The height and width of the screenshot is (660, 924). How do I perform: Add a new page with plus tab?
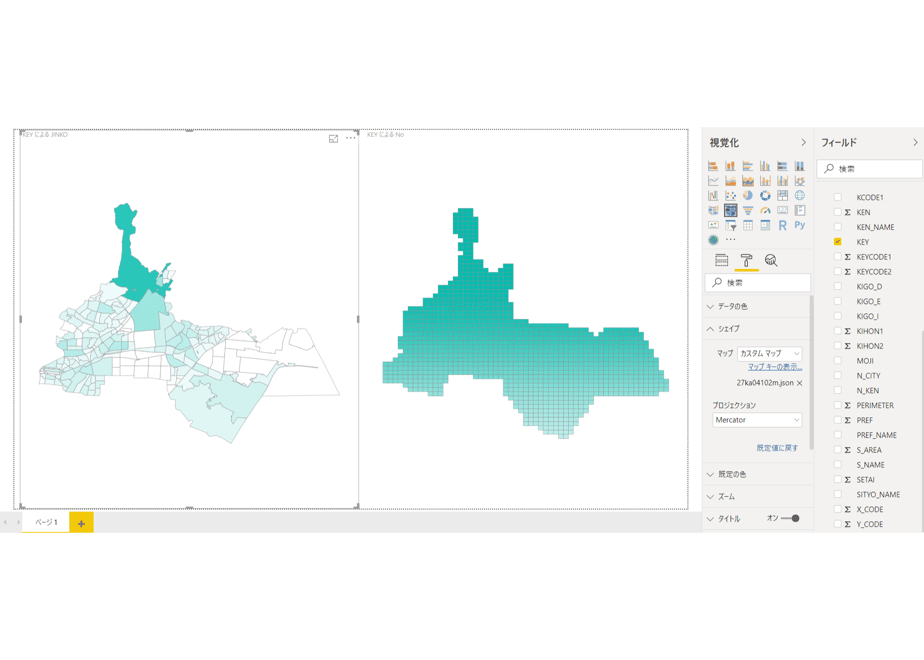(81, 523)
